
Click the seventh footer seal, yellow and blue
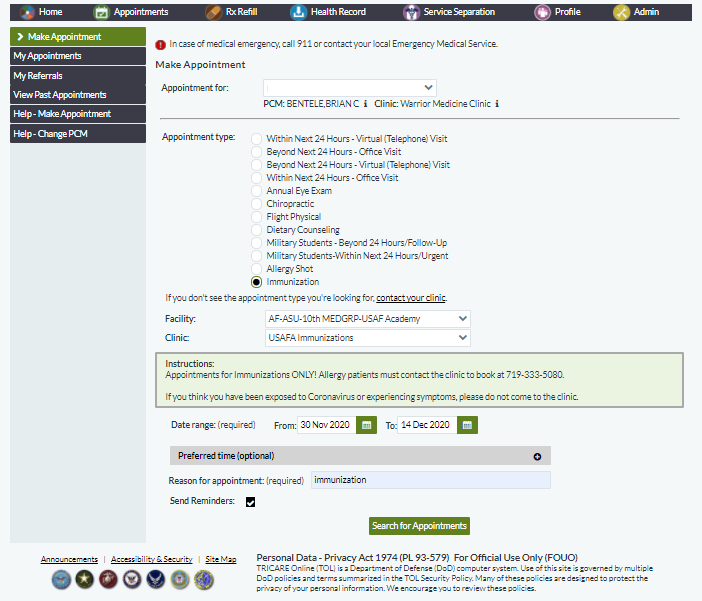204,580
